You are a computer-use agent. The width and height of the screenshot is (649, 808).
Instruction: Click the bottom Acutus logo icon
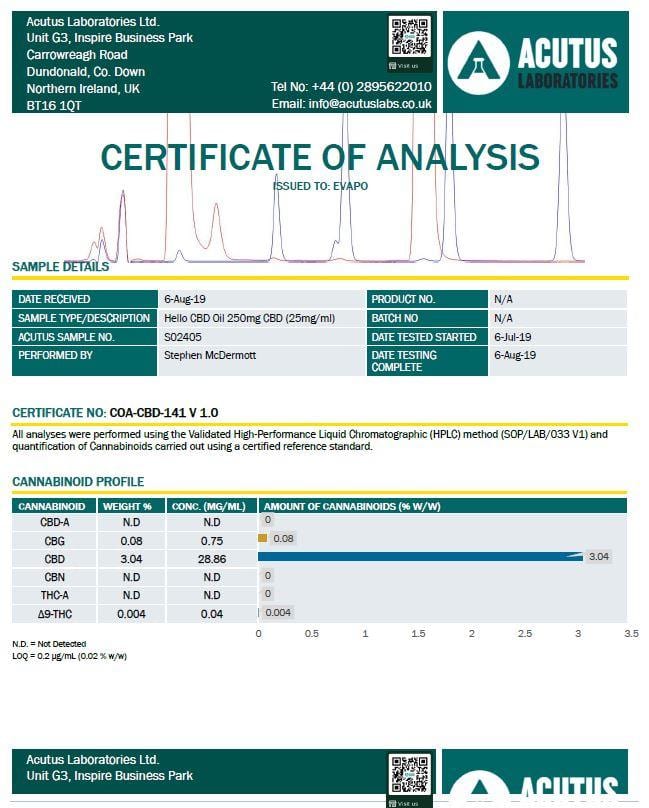click(x=478, y=784)
